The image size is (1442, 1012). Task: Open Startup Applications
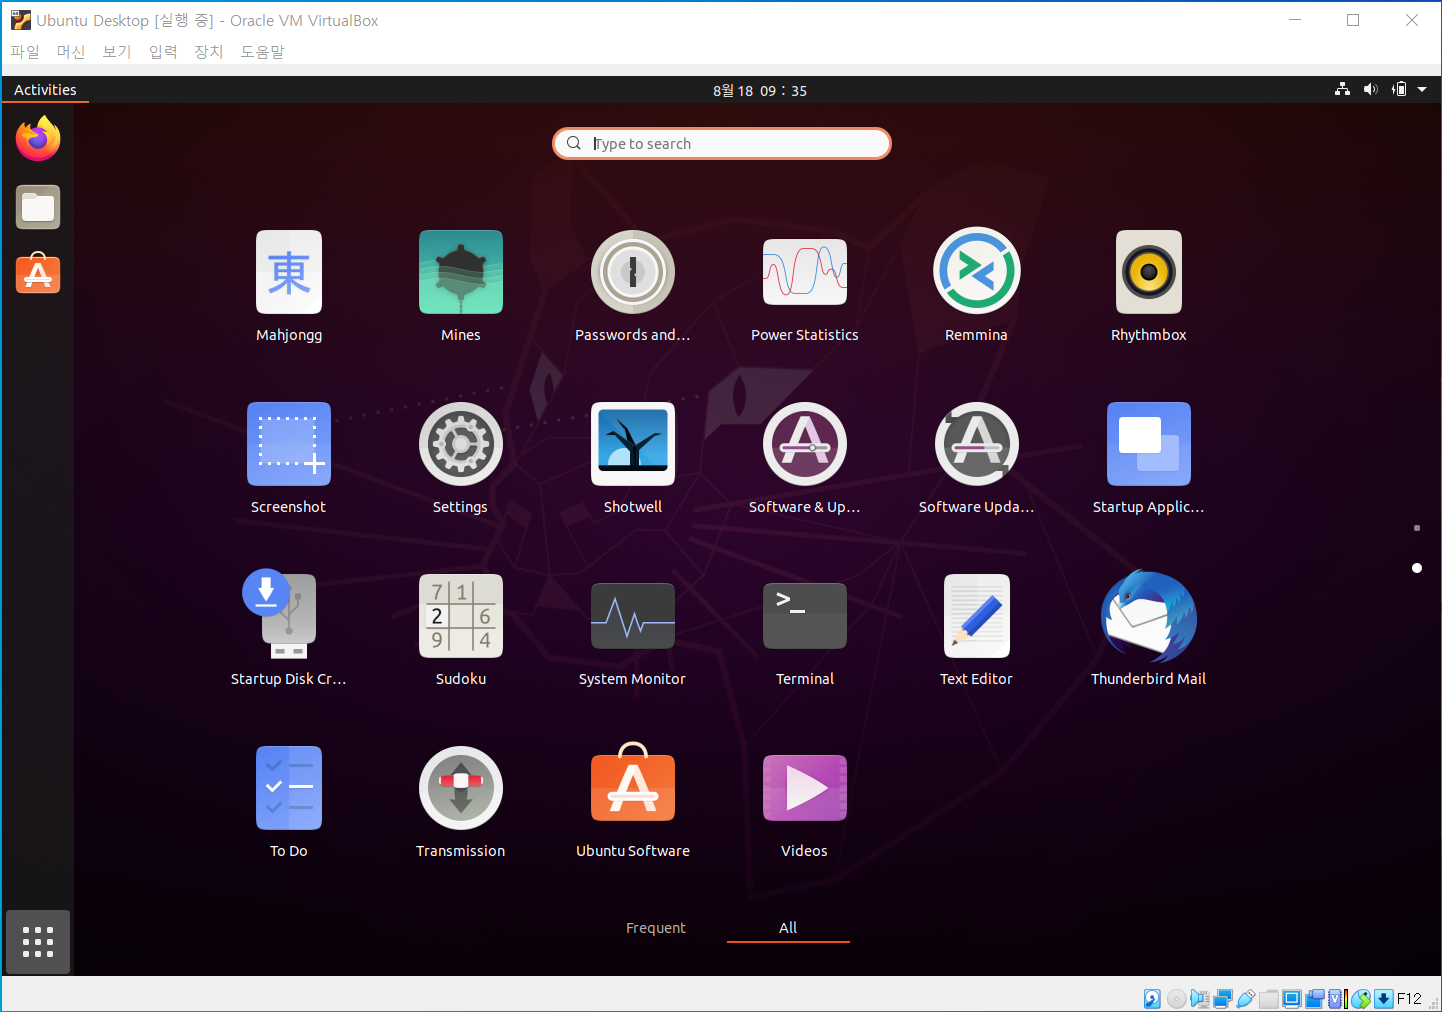coord(1149,459)
